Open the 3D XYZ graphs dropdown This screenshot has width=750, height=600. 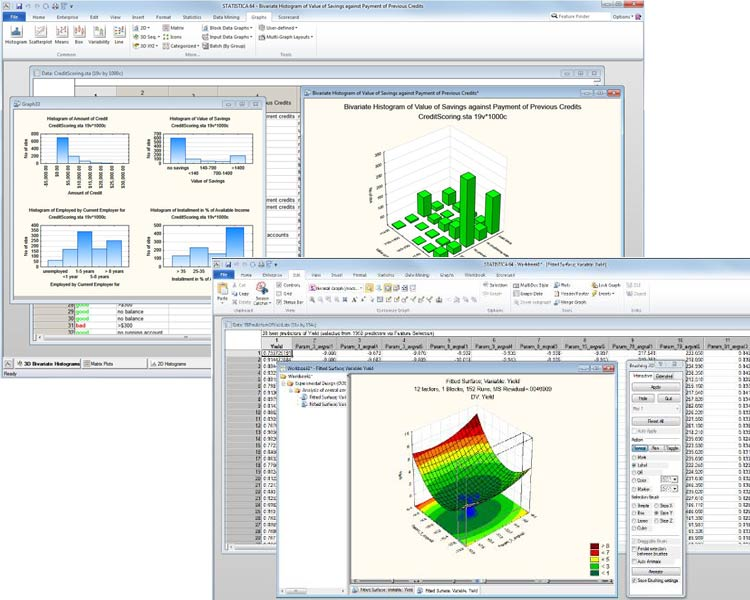pyautogui.click(x=145, y=46)
